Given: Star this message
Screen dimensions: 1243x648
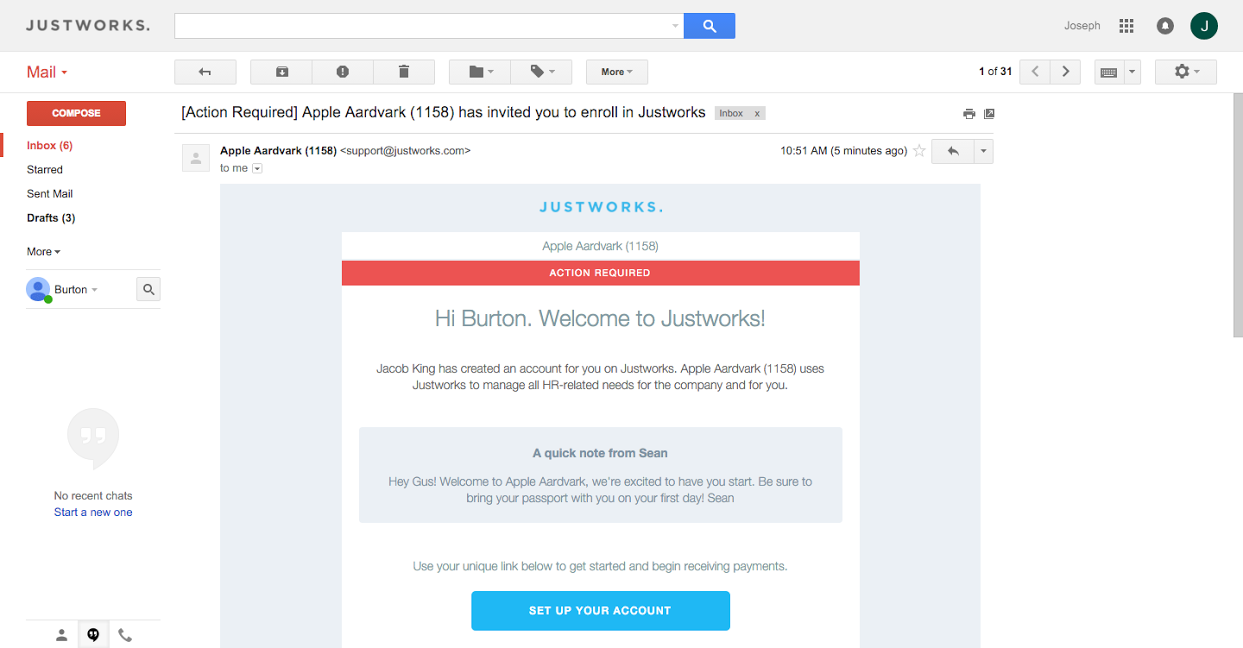Looking at the screenshot, I should click(919, 151).
